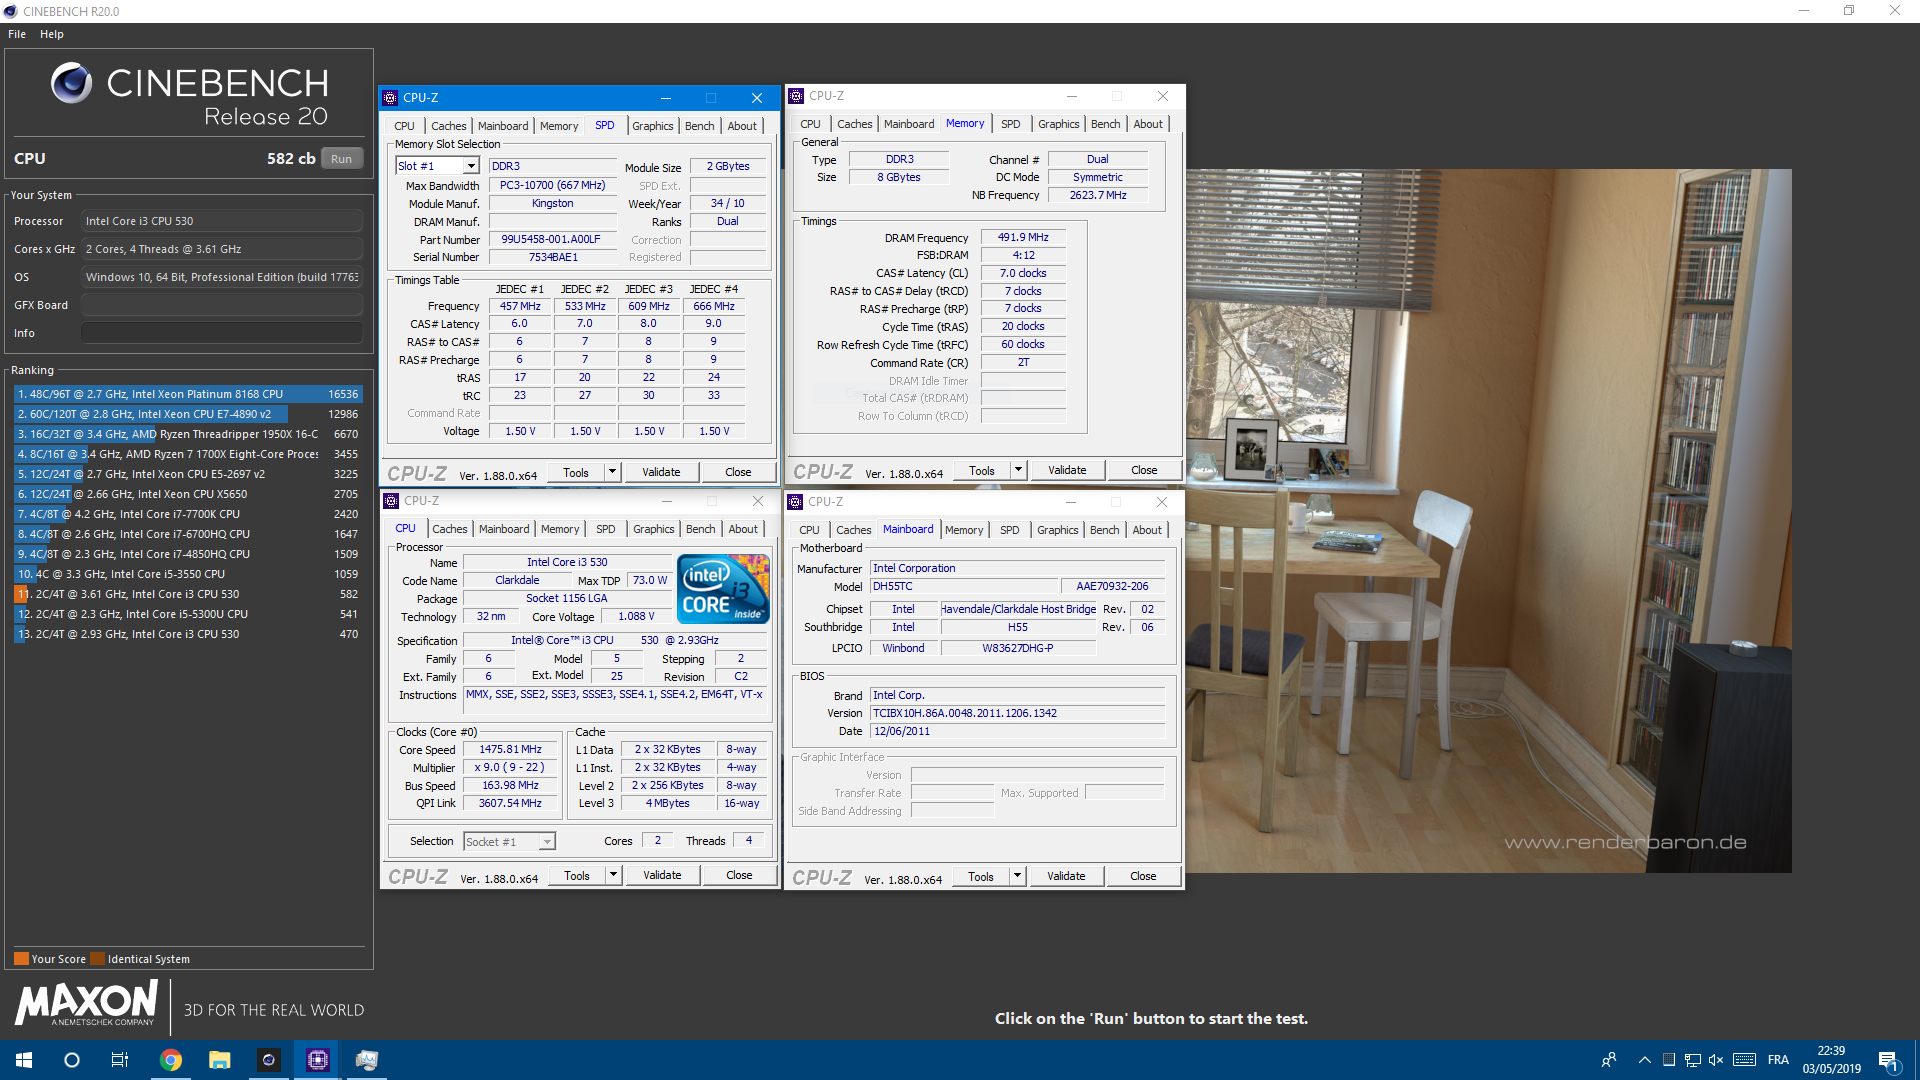Click the CPU-Z icon in SPD window title bar
Screen dimensions: 1920x1080
click(x=390, y=98)
